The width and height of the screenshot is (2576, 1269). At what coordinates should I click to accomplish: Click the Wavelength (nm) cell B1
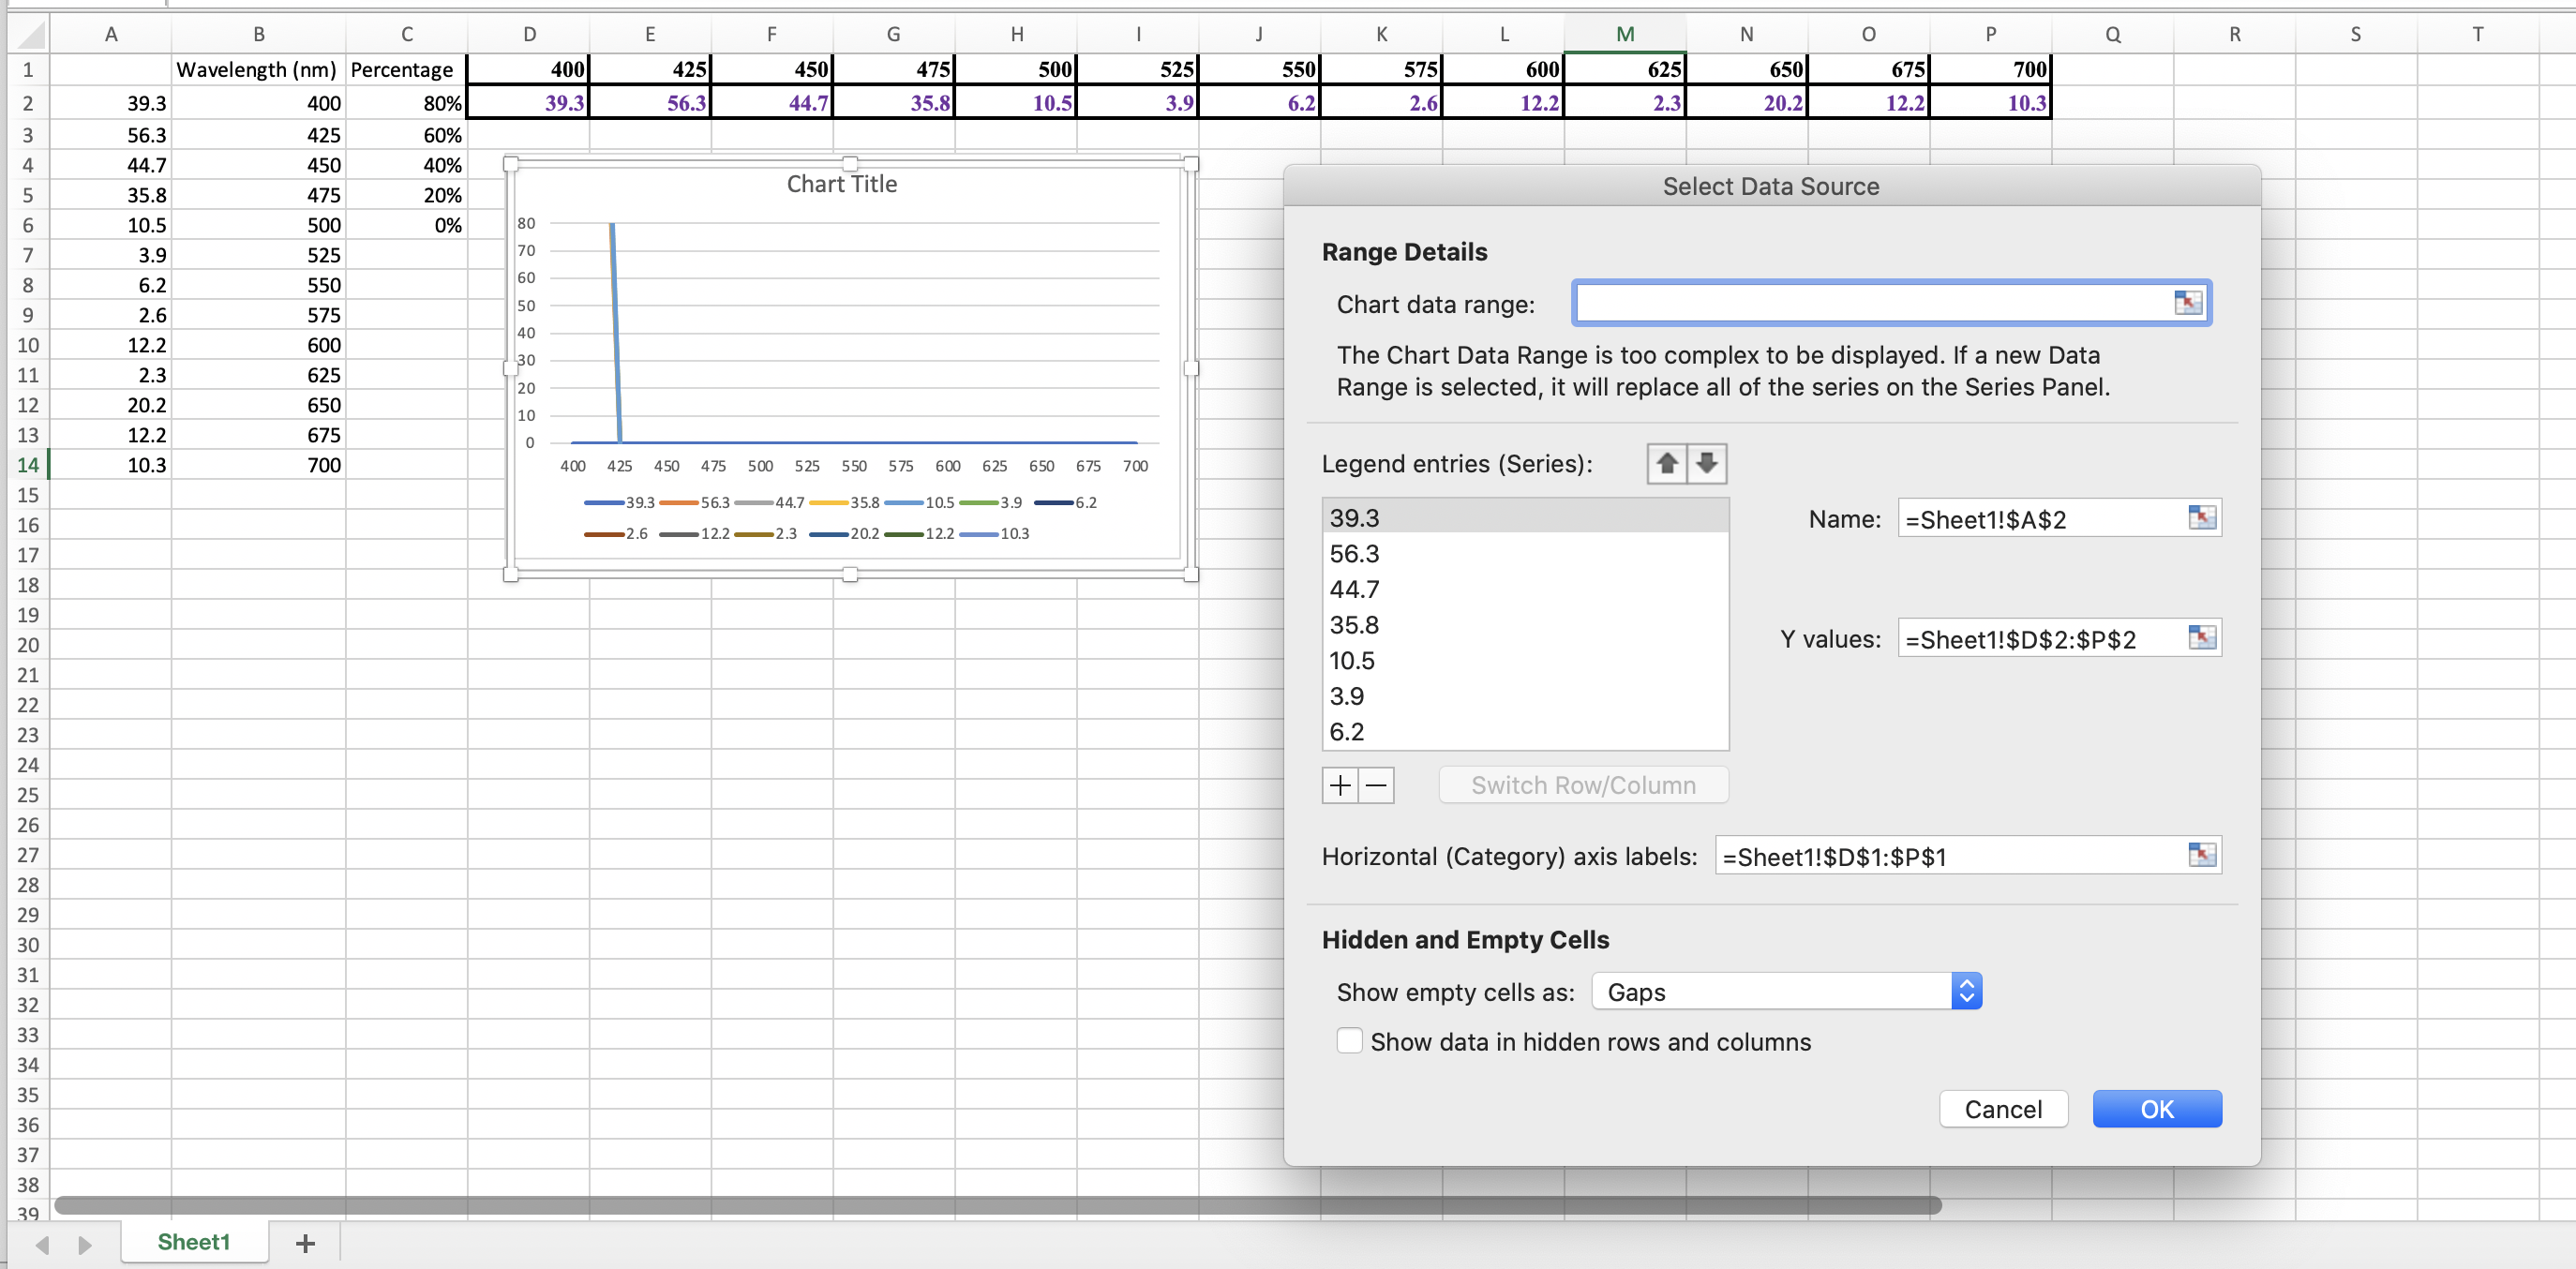[x=258, y=70]
